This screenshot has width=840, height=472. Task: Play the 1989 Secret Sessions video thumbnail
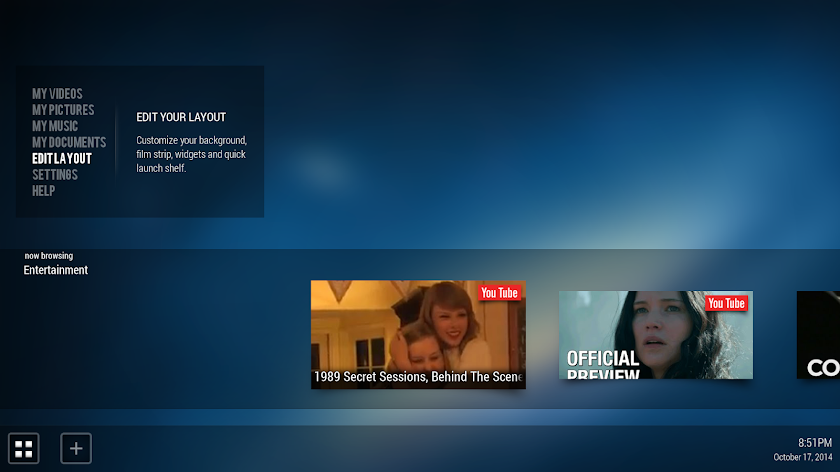coord(418,334)
